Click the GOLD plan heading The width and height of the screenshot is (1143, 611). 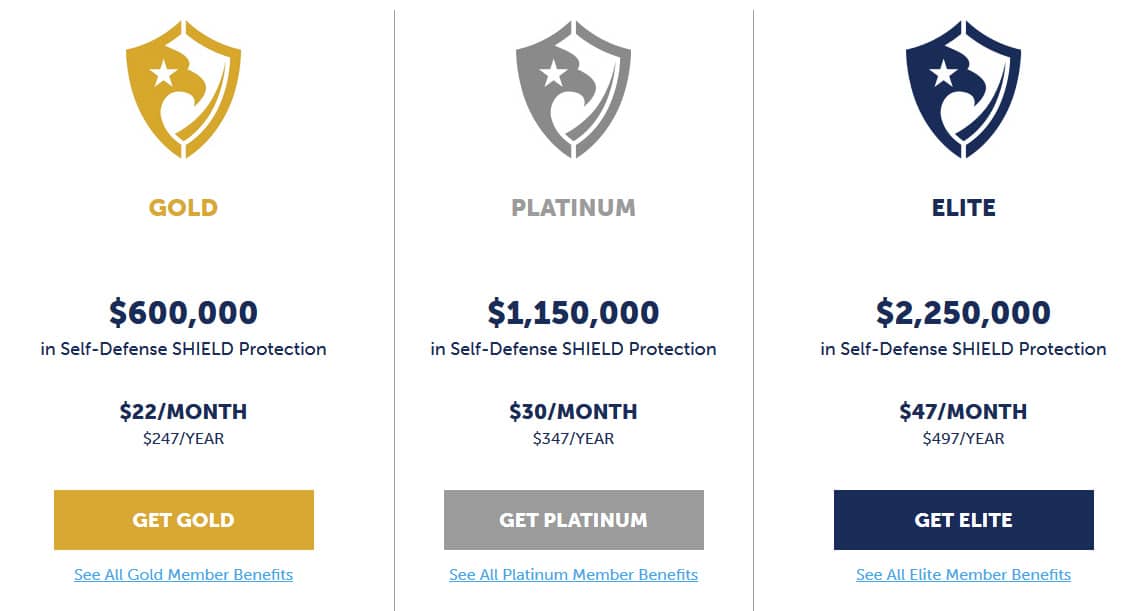coord(183,208)
